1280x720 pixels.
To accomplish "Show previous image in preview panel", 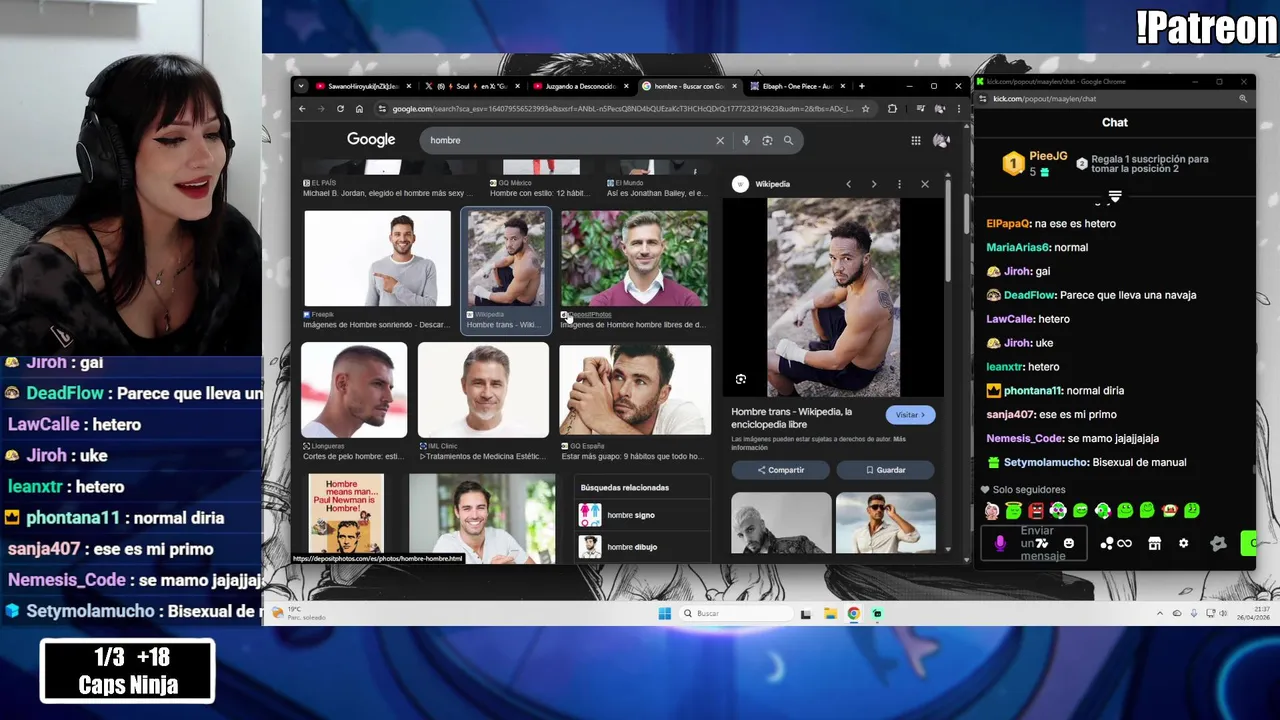I will tap(848, 184).
